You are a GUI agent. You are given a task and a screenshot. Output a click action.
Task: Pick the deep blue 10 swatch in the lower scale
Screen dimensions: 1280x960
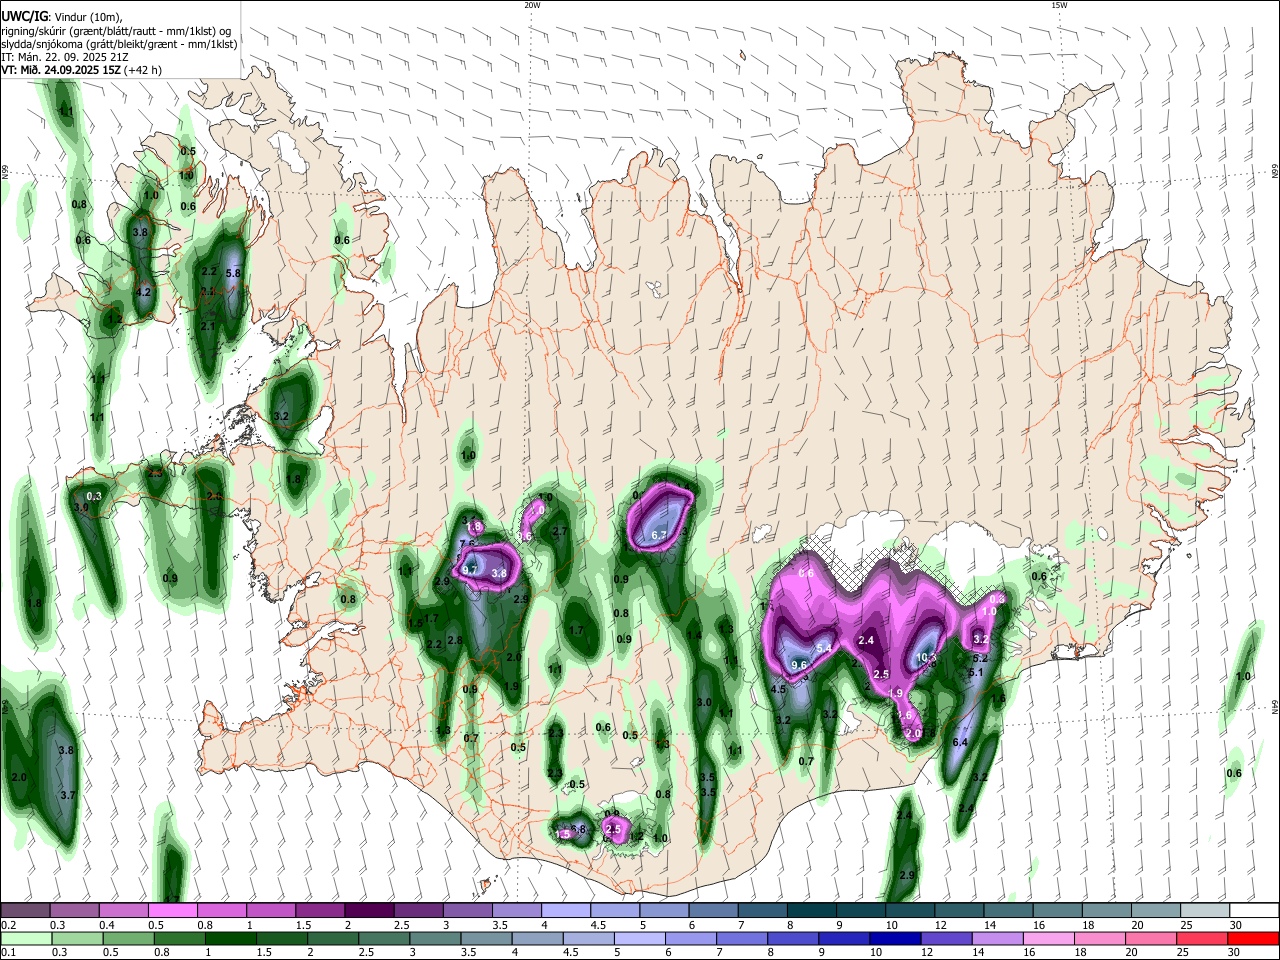click(894, 938)
